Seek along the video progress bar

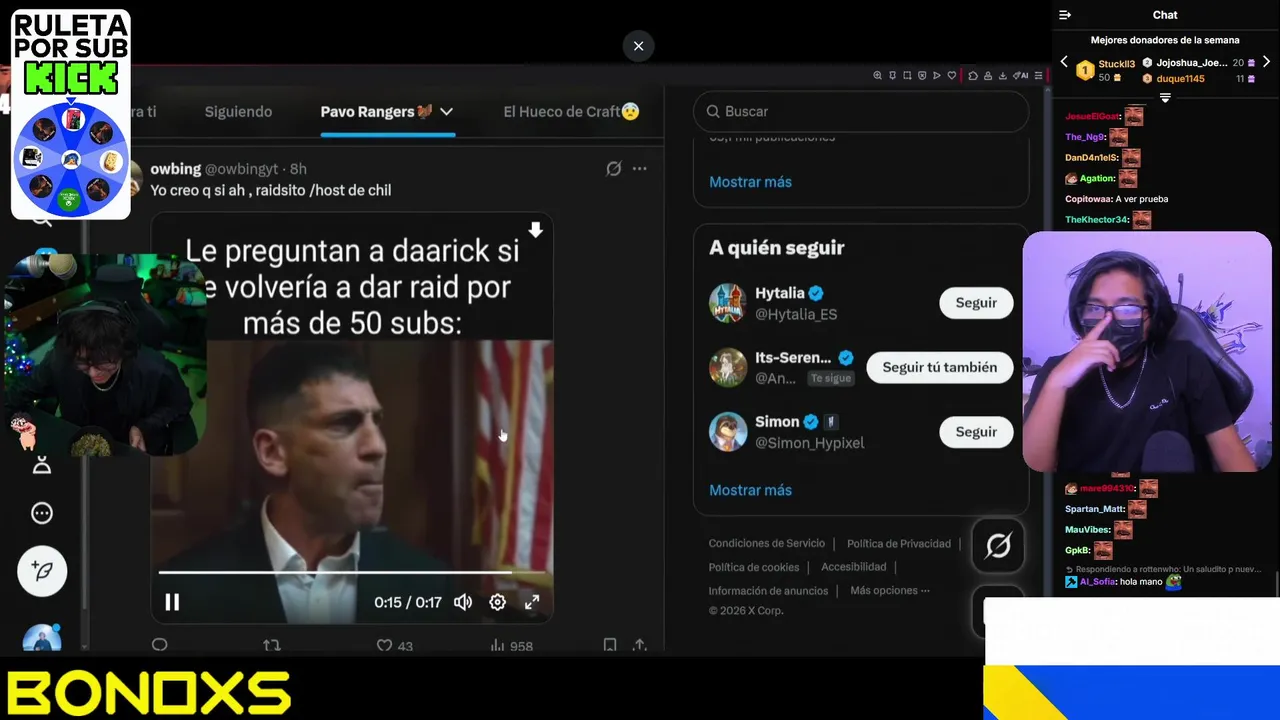[352, 573]
